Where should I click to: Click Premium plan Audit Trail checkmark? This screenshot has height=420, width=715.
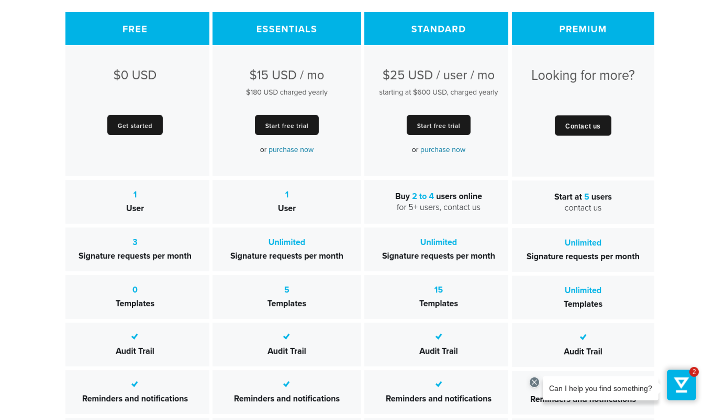click(583, 337)
